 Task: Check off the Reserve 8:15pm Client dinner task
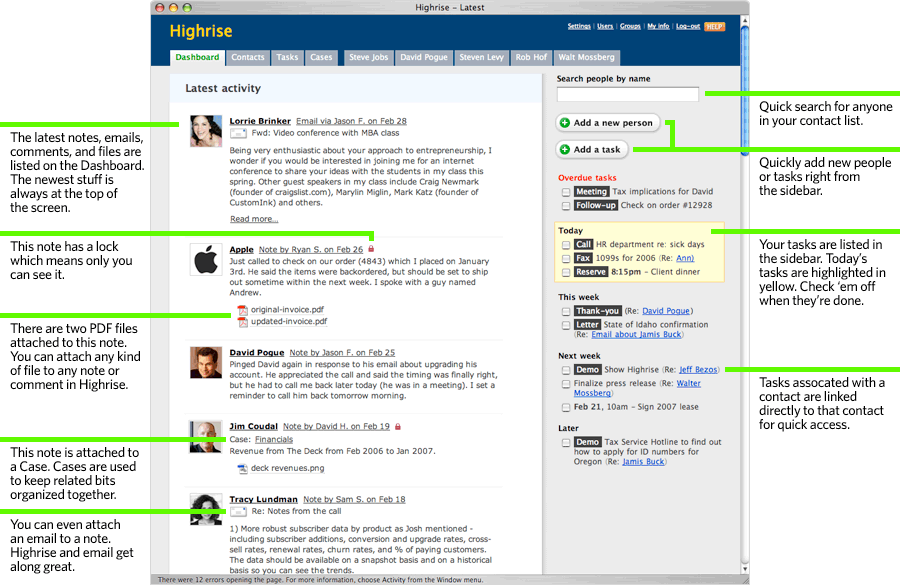pyautogui.click(x=566, y=273)
